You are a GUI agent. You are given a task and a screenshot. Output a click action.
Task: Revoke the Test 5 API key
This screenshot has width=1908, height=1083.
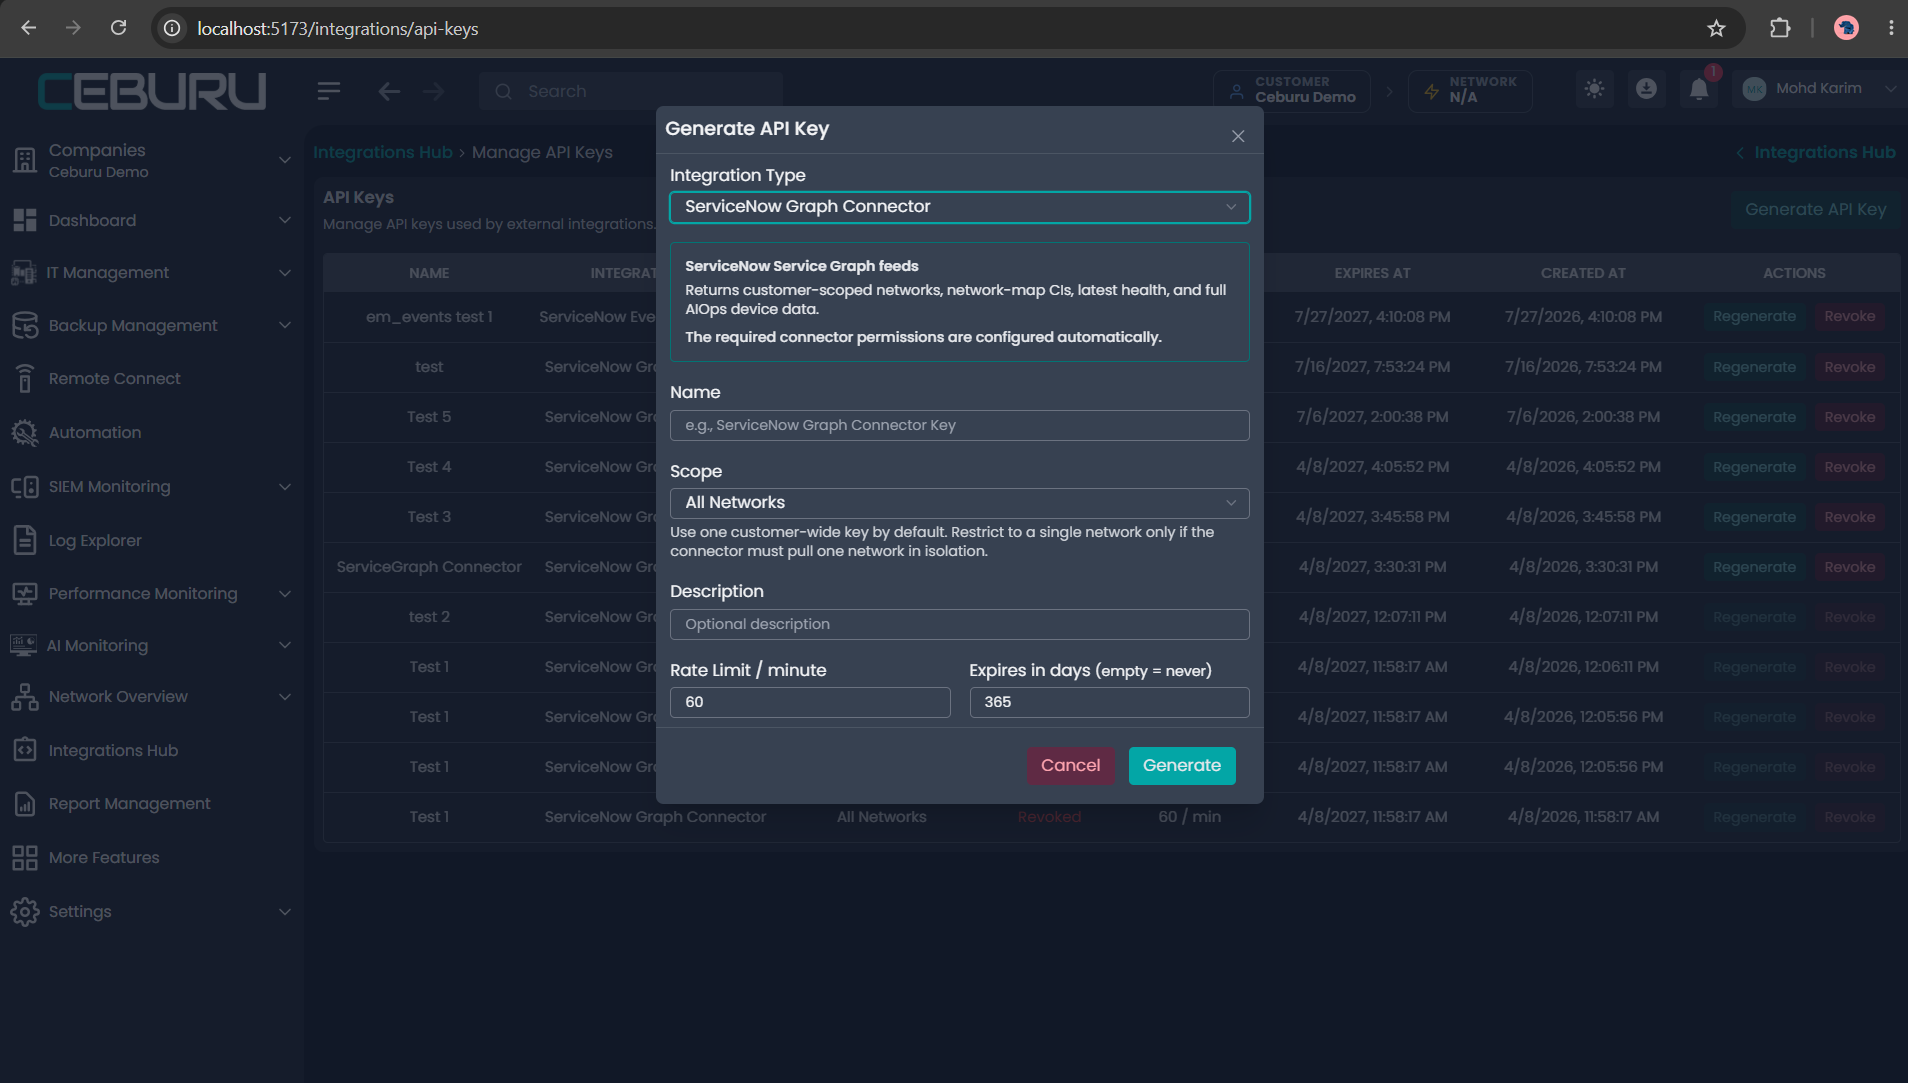pyautogui.click(x=1849, y=417)
